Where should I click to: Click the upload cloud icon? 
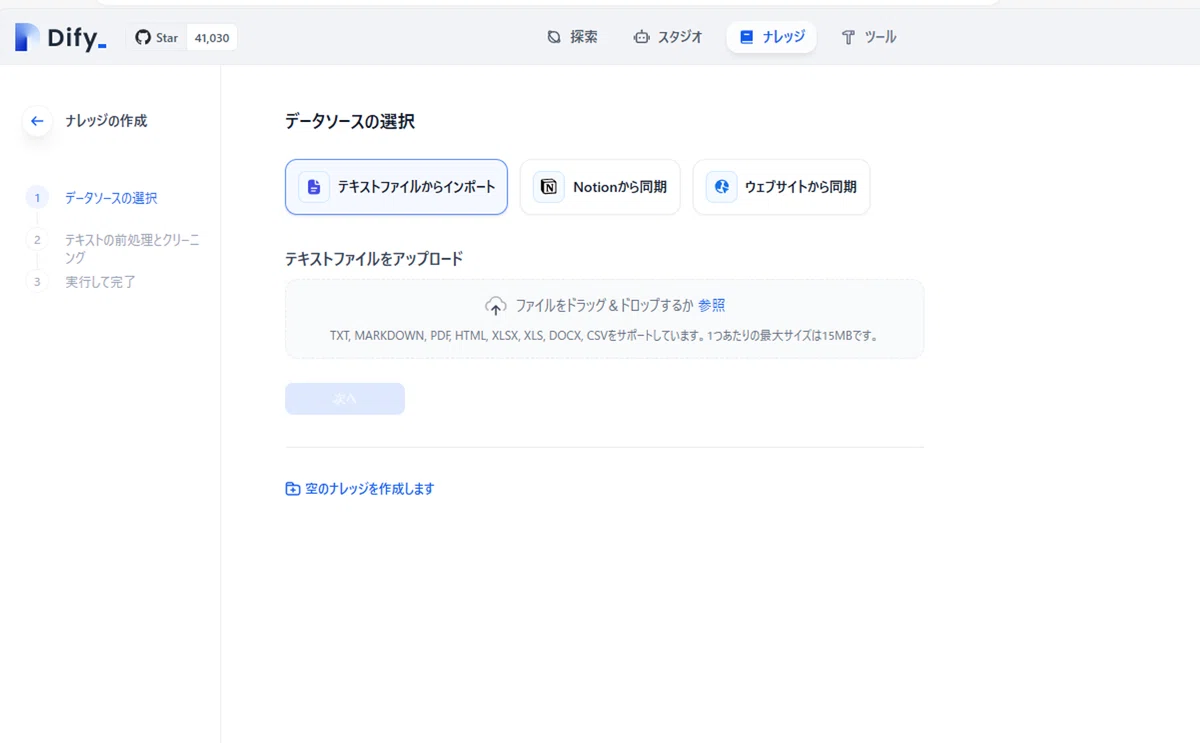pos(496,306)
